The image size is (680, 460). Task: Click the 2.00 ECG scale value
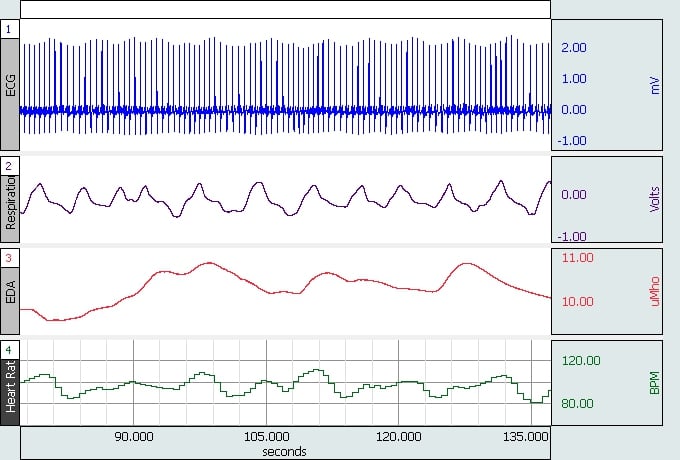click(x=574, y=47)
